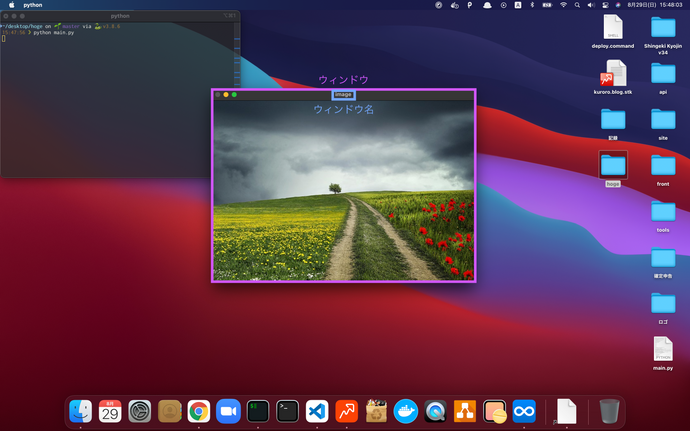Viewport: 690px width, 431px height.
Task: Open the P icon menu bar item
Action: point(470,5)
